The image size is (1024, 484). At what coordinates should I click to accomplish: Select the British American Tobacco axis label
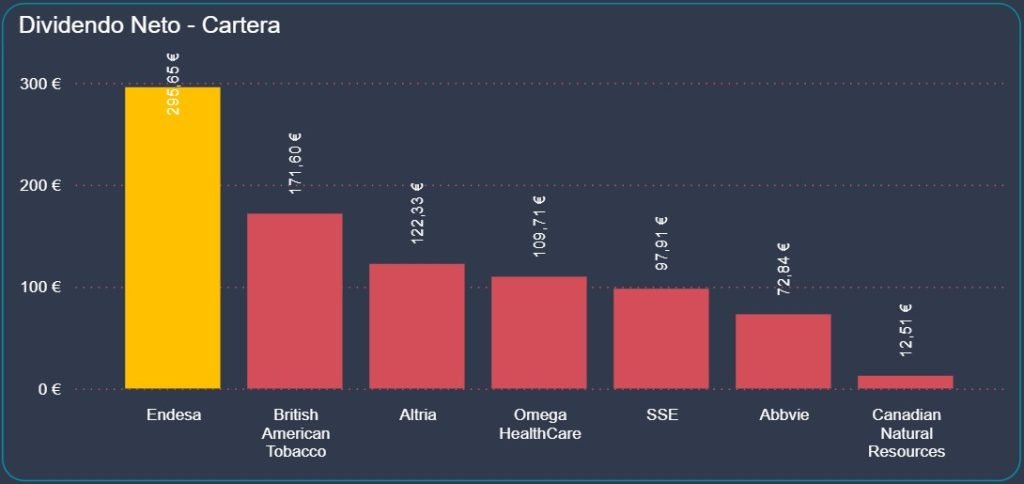pyautogui.click(x=294, y=433)
